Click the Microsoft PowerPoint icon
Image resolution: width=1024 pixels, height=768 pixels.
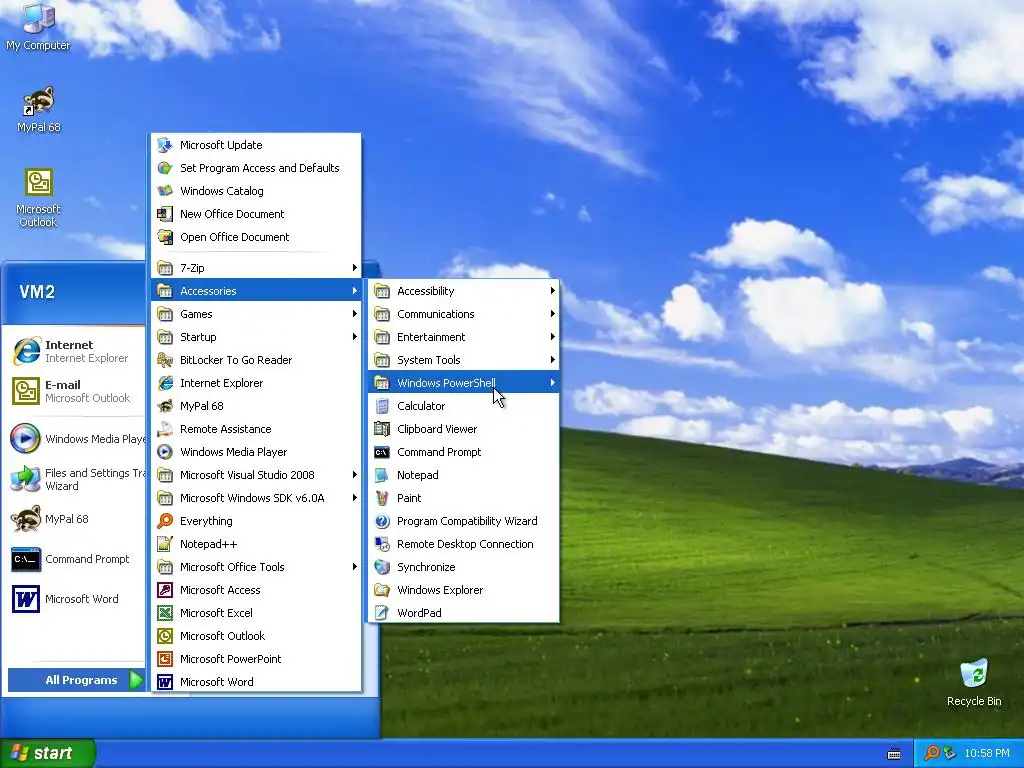pyautogui.click(x=165, y=659)
